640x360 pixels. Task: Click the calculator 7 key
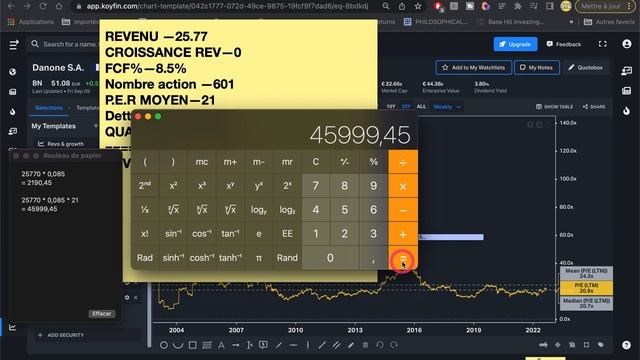(x=316, y=186)
